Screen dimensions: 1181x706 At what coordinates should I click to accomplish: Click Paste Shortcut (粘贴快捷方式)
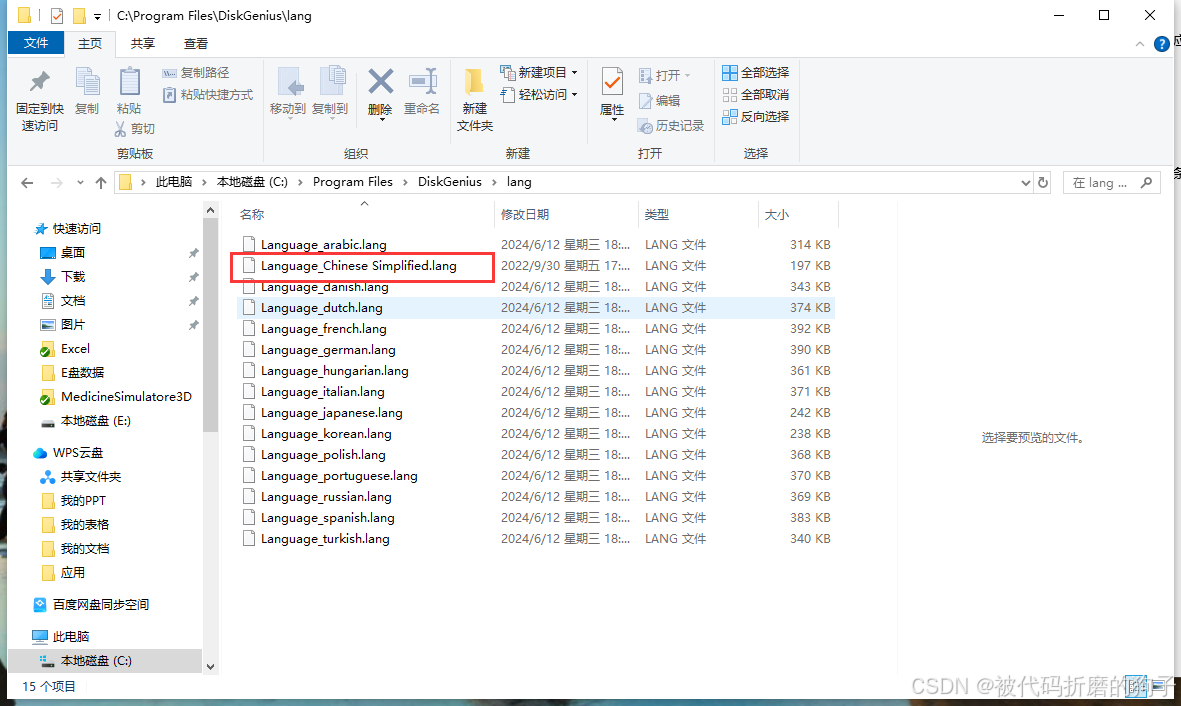point(208,95)
